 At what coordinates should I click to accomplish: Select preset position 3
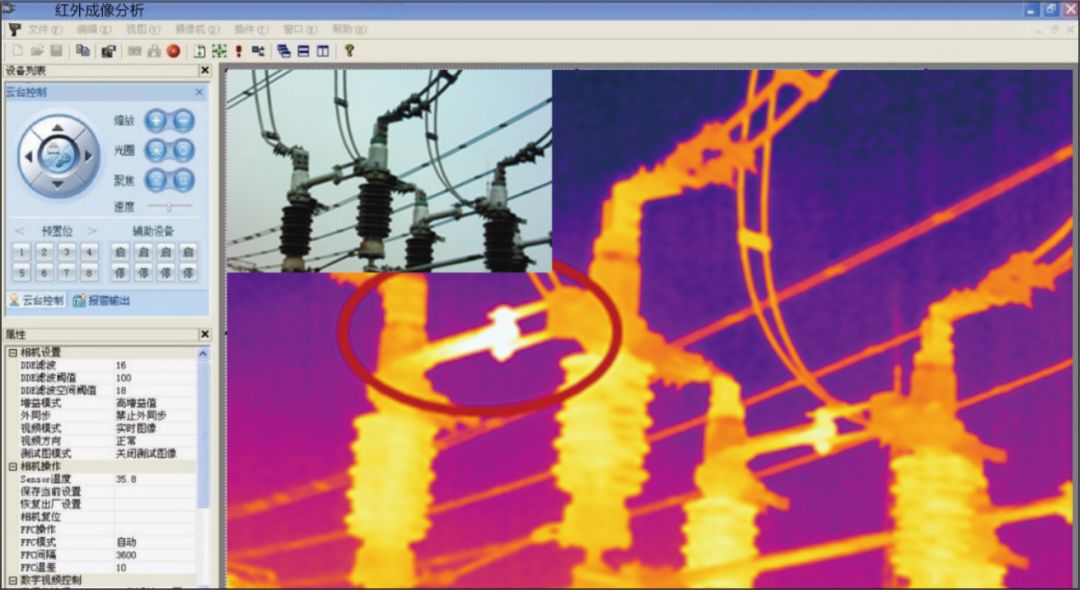pos(66,251)
